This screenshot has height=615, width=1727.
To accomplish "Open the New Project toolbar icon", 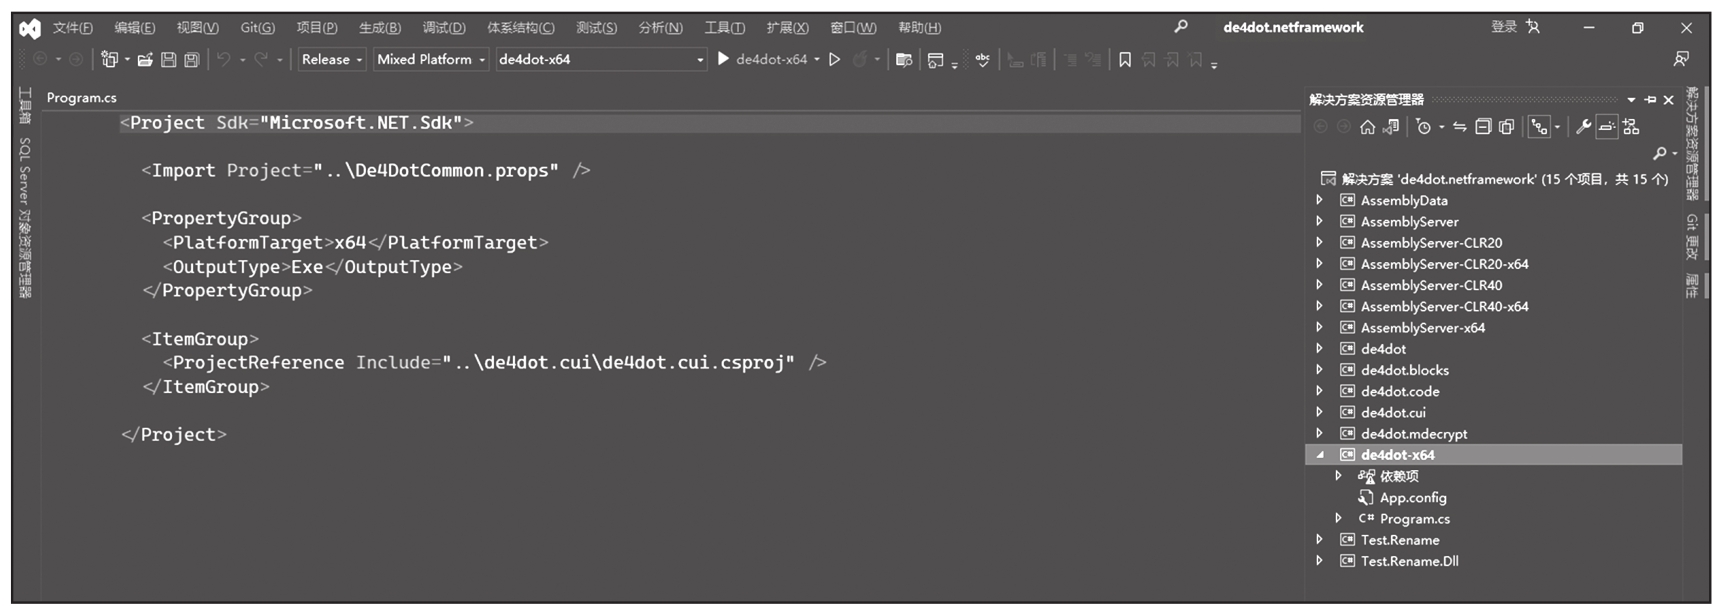I will (109, 60).
